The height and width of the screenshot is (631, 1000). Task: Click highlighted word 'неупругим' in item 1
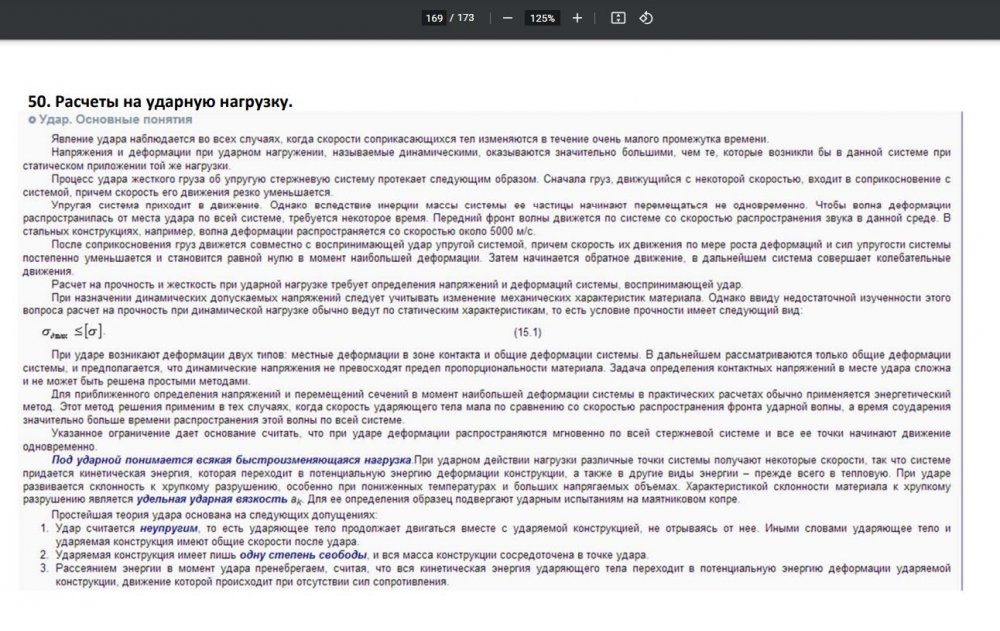tap(169, 528)
